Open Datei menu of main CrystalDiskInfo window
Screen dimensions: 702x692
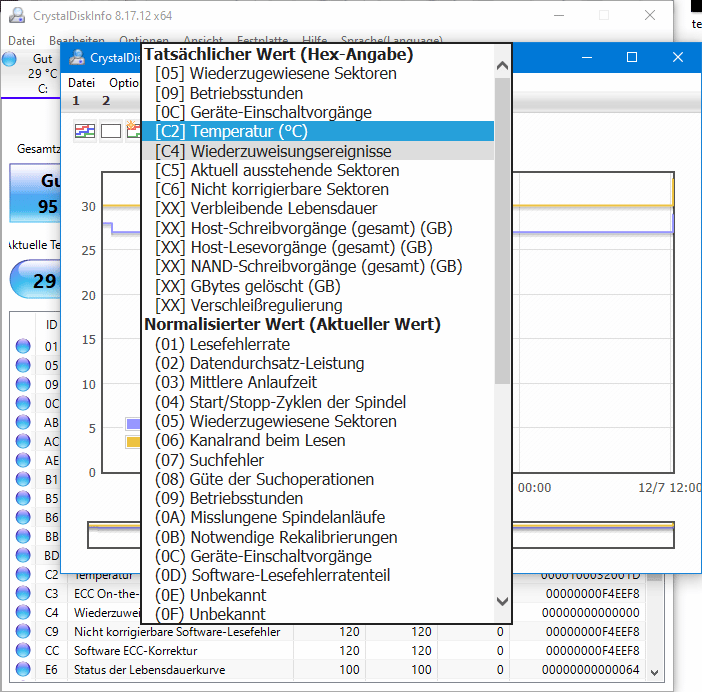pyautogui.click(x=21, y=41)
